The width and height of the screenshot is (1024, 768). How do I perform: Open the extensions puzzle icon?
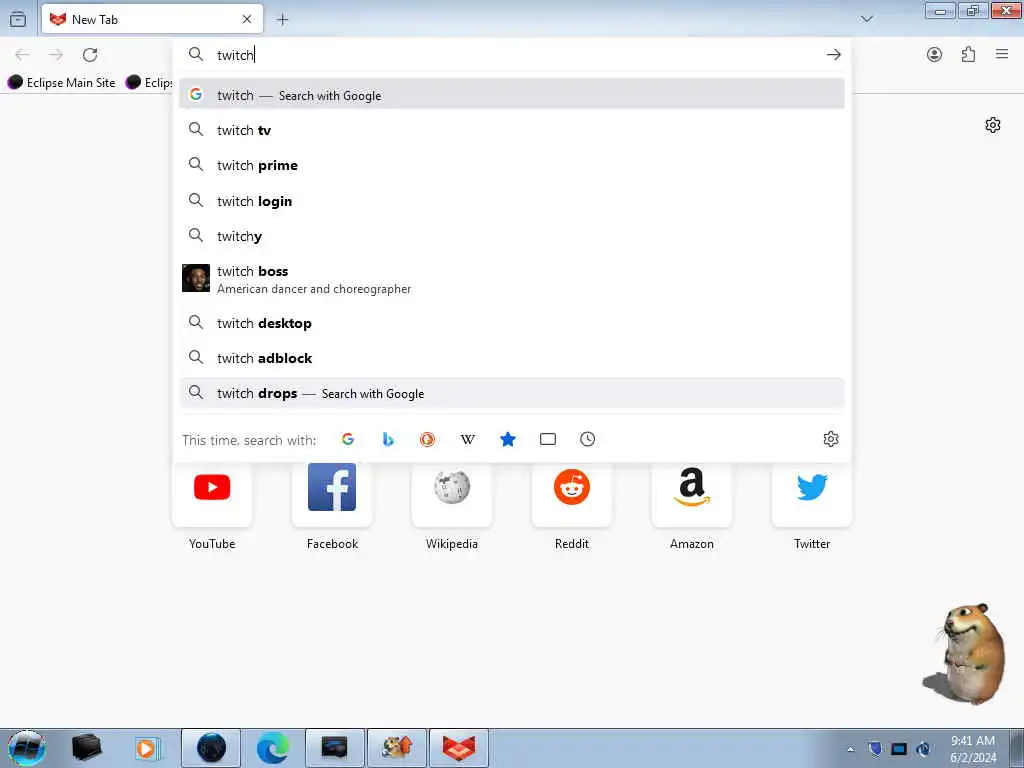click(968, 55)
